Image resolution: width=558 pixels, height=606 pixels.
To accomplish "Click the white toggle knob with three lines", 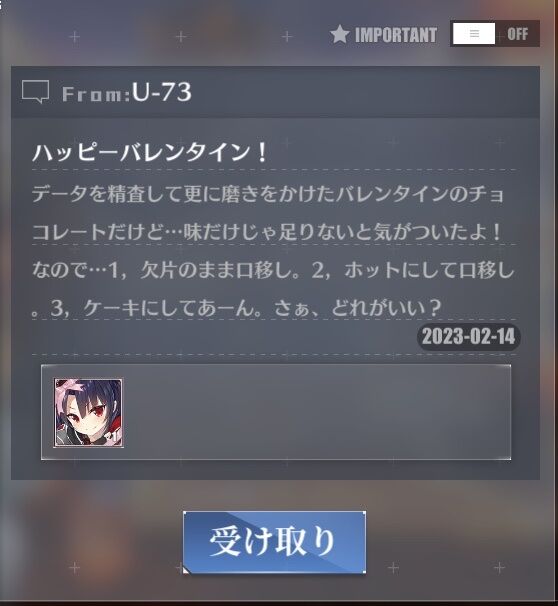I will tap(474, 34).
